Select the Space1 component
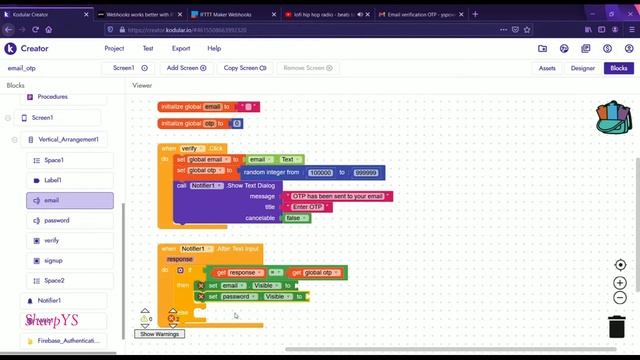This screenshot has height=360, width=640. tap(70, 160)
